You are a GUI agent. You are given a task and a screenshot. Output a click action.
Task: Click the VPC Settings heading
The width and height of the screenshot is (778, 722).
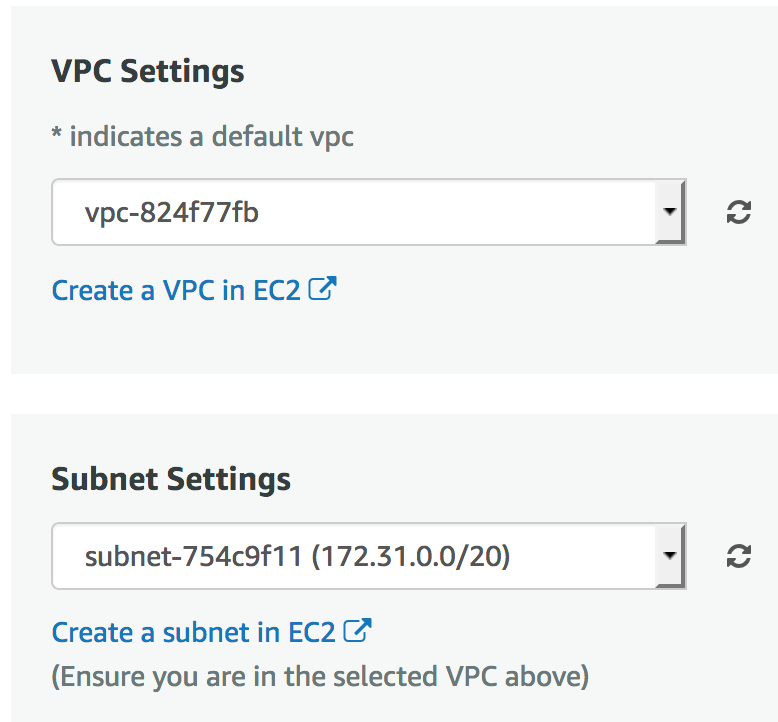147,72
